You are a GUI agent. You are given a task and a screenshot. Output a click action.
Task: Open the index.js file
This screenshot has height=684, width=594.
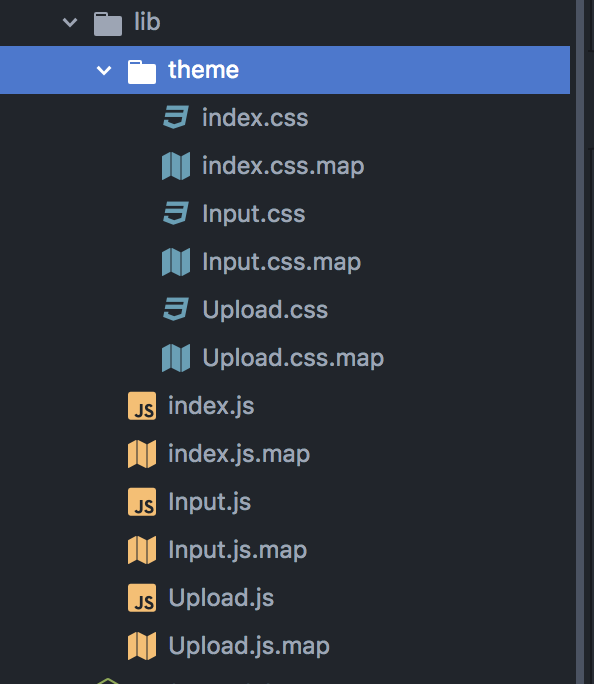211,407
